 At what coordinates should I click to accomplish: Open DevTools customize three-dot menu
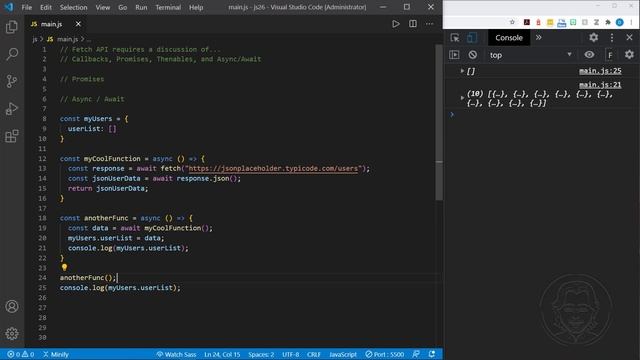[x=611, y=38]
